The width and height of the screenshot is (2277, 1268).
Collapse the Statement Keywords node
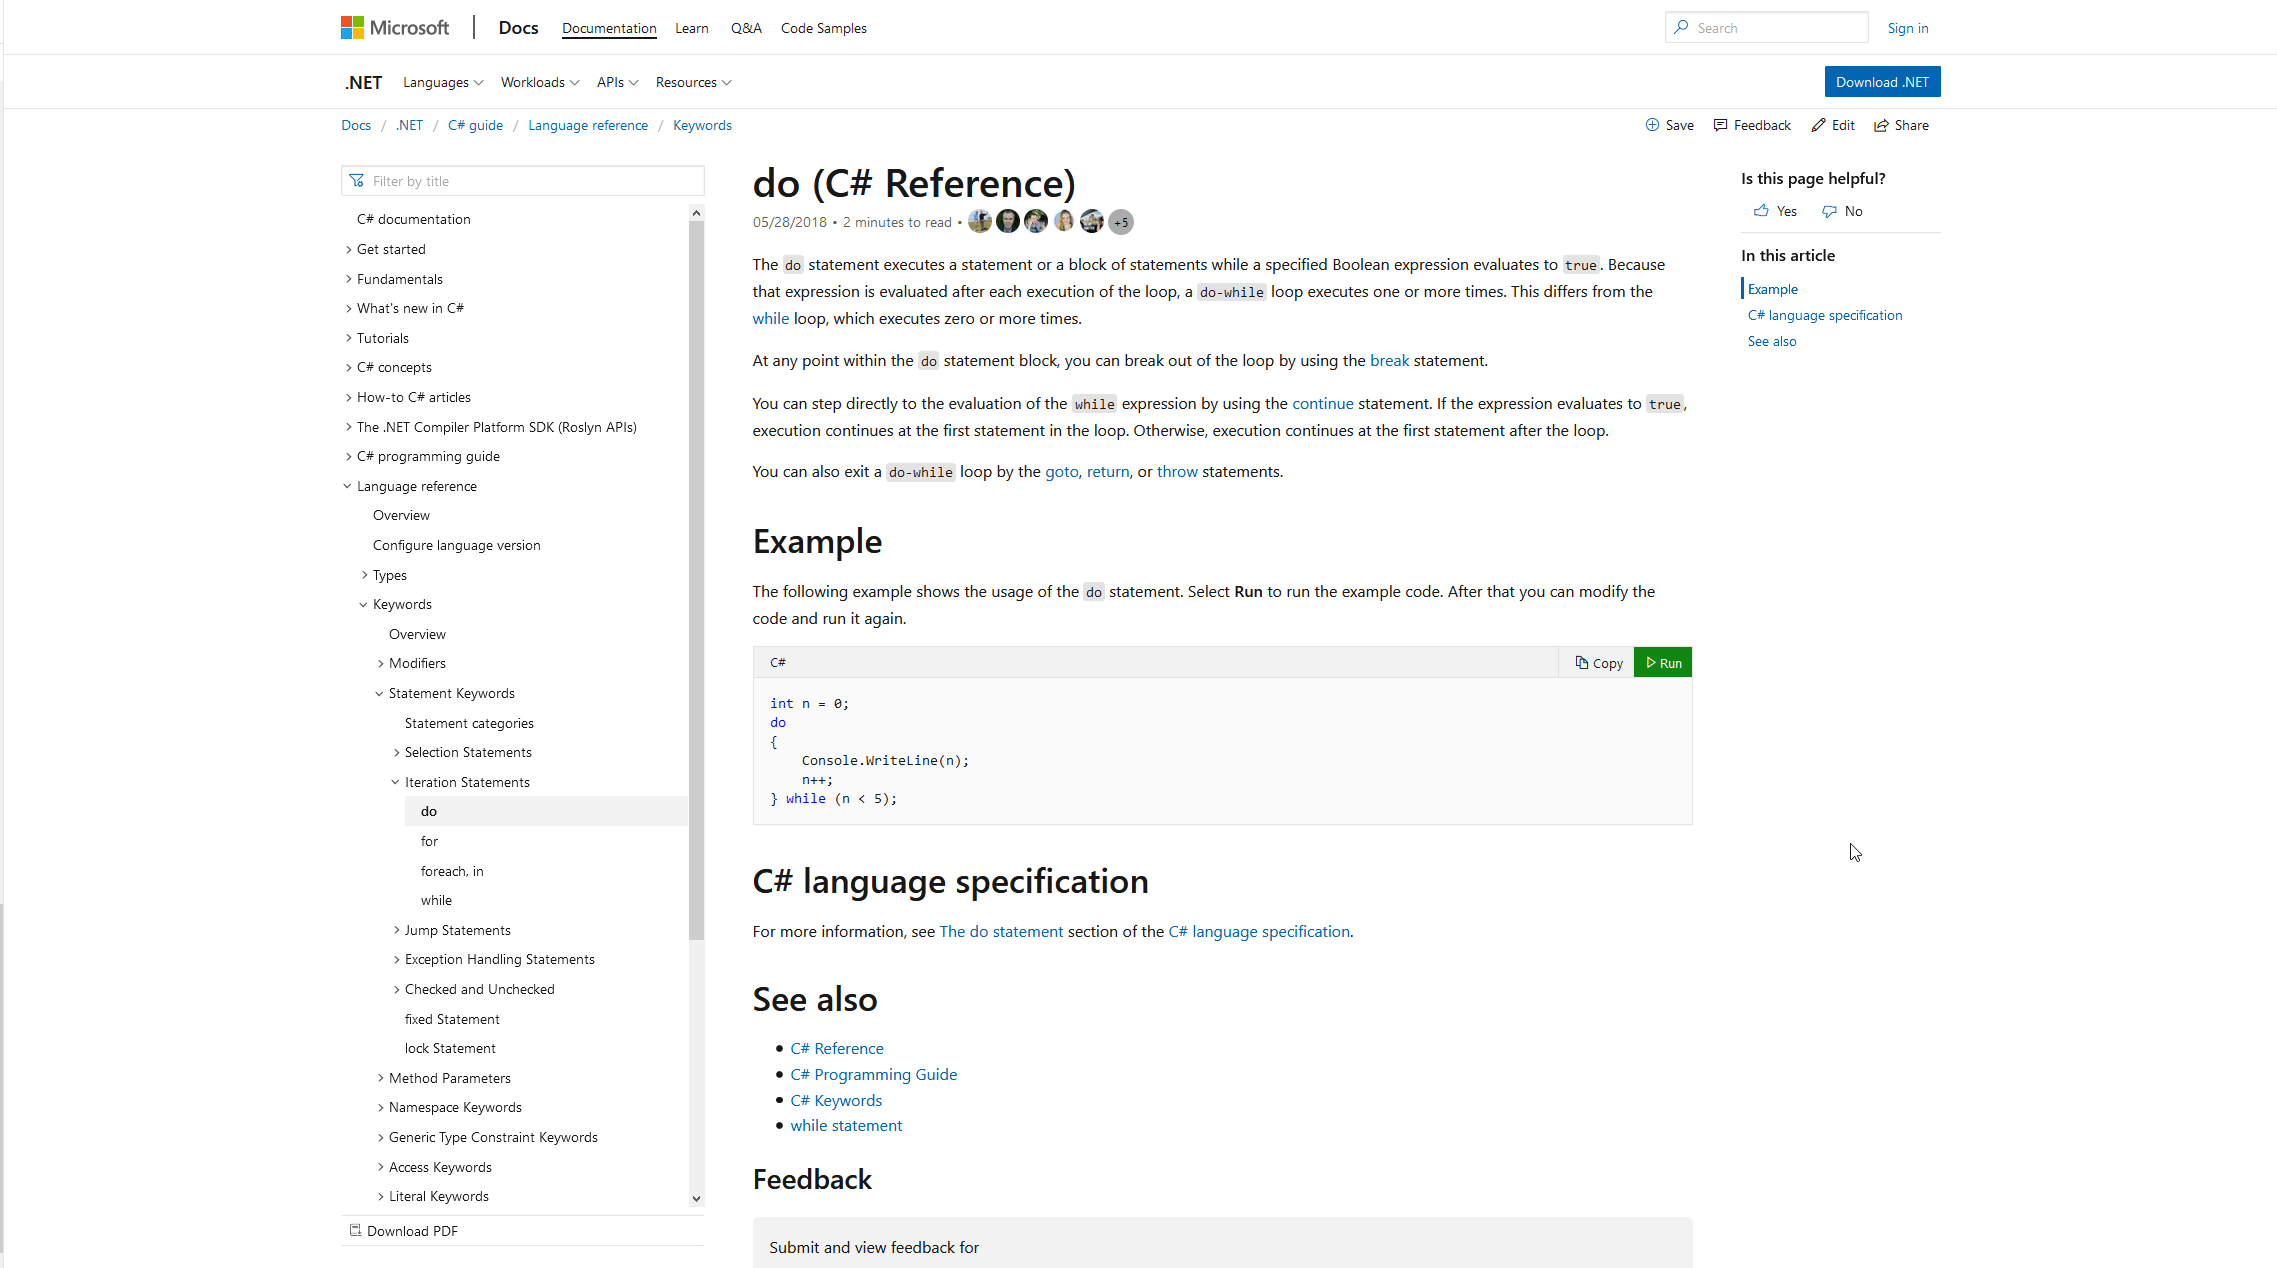pyautogui.click(x=380, y=693)
